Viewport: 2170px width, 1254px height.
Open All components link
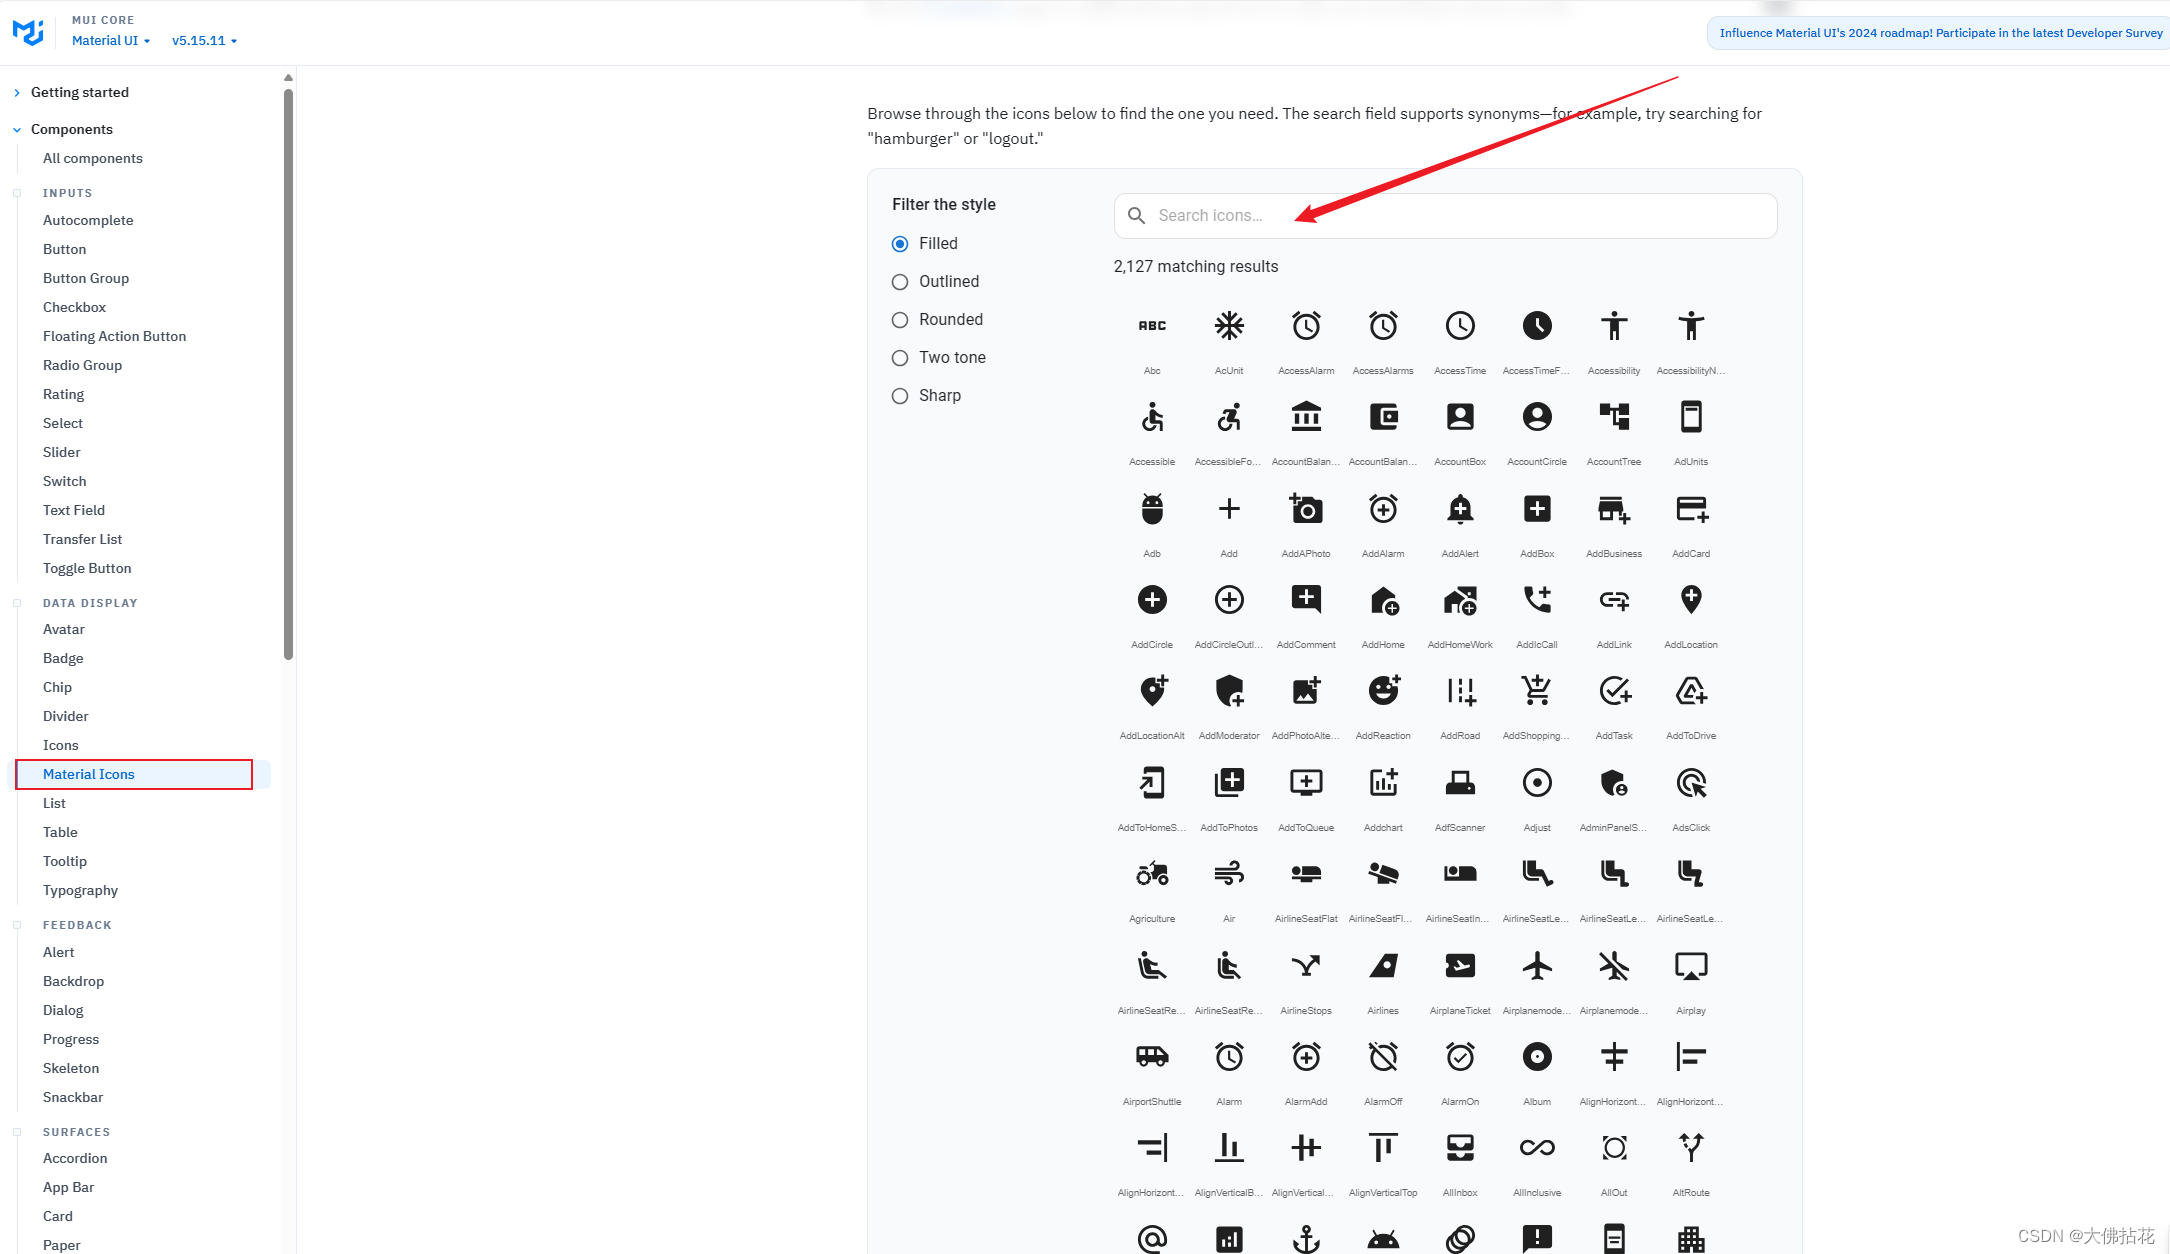coord(93,158)
